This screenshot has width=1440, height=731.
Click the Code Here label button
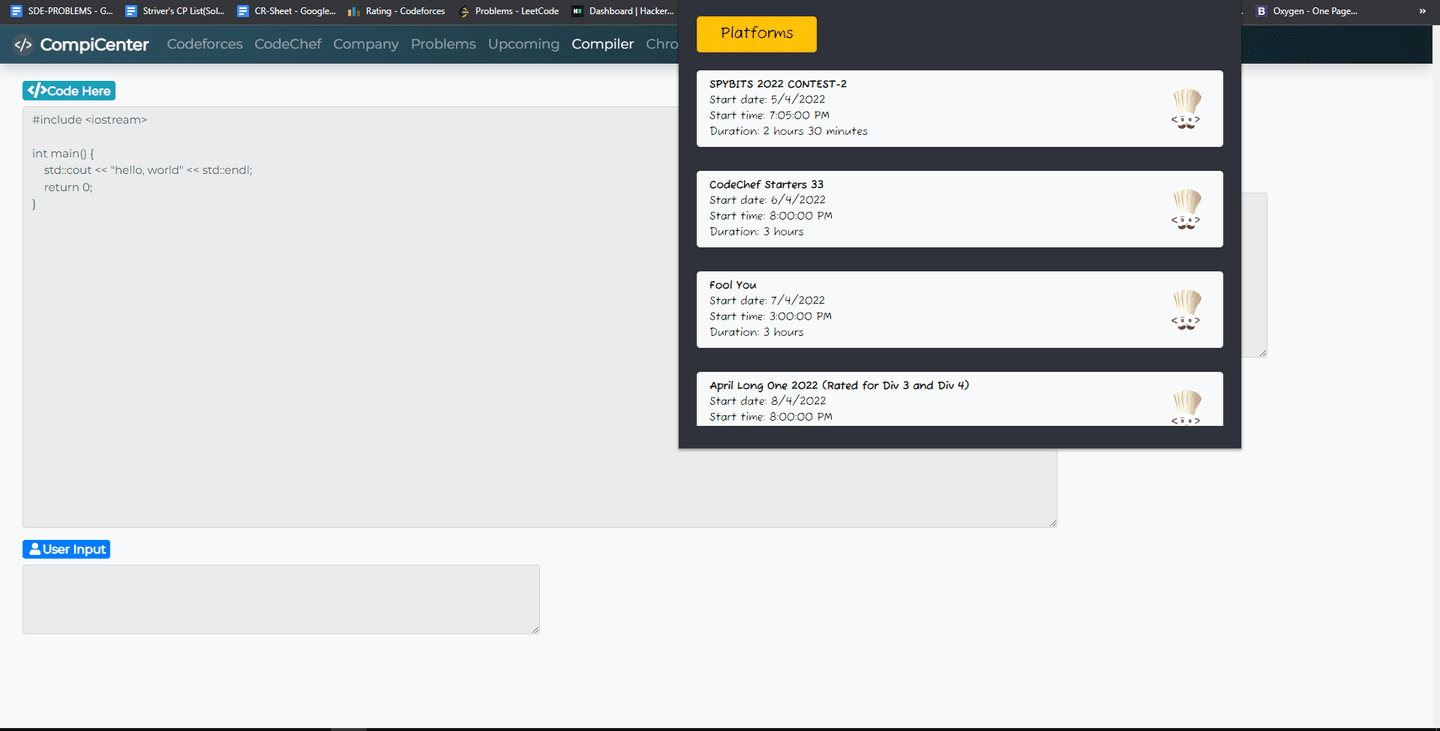click(x=69, y=91)
